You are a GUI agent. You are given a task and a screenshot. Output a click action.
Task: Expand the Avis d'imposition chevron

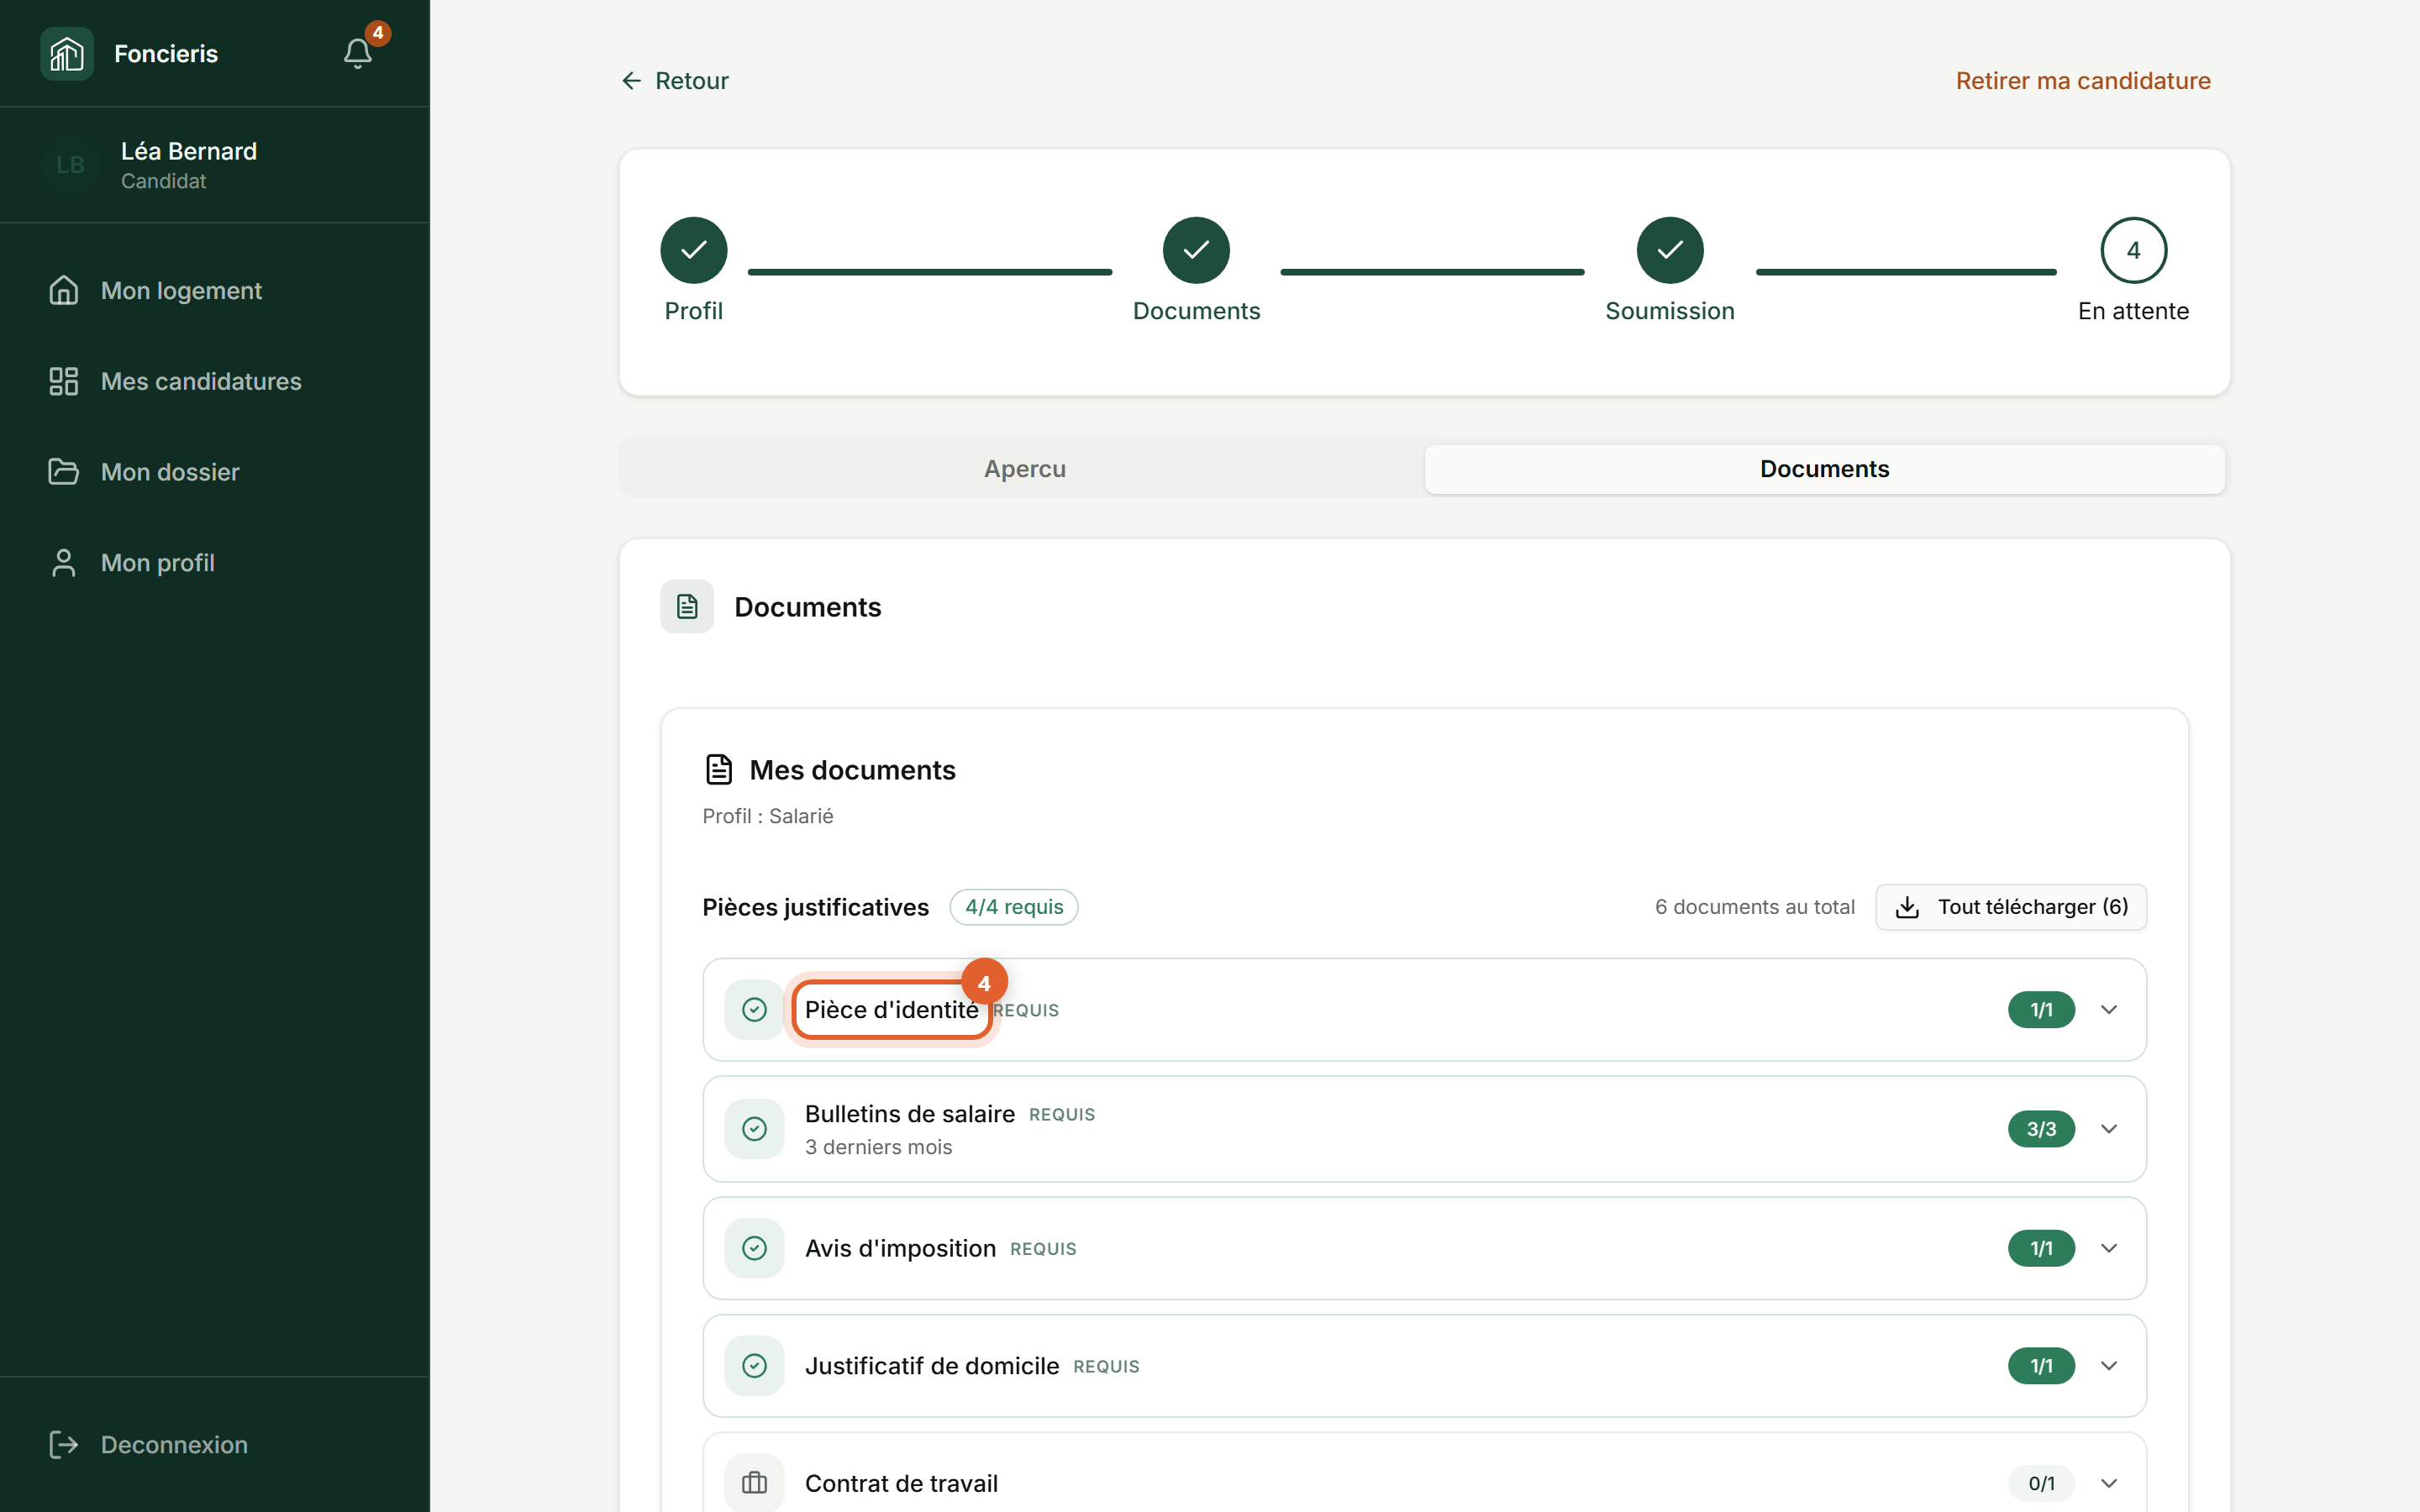[2109, 1248]
